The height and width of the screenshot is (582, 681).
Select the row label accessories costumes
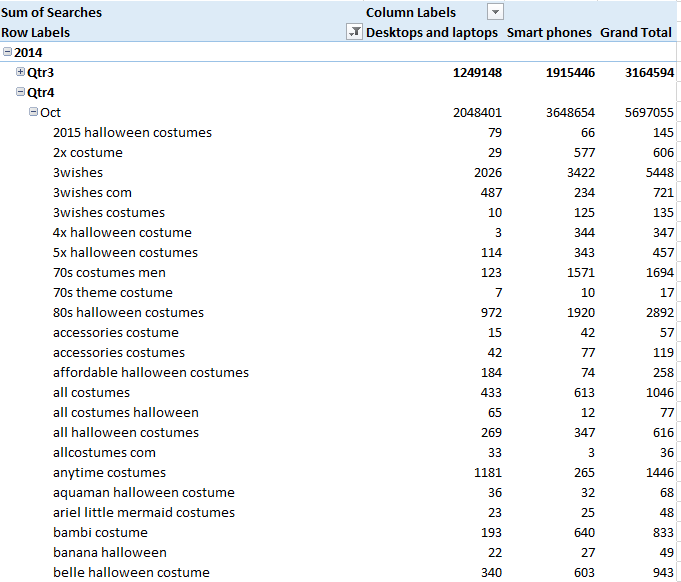pyautogui.click(x=119, y=352)
